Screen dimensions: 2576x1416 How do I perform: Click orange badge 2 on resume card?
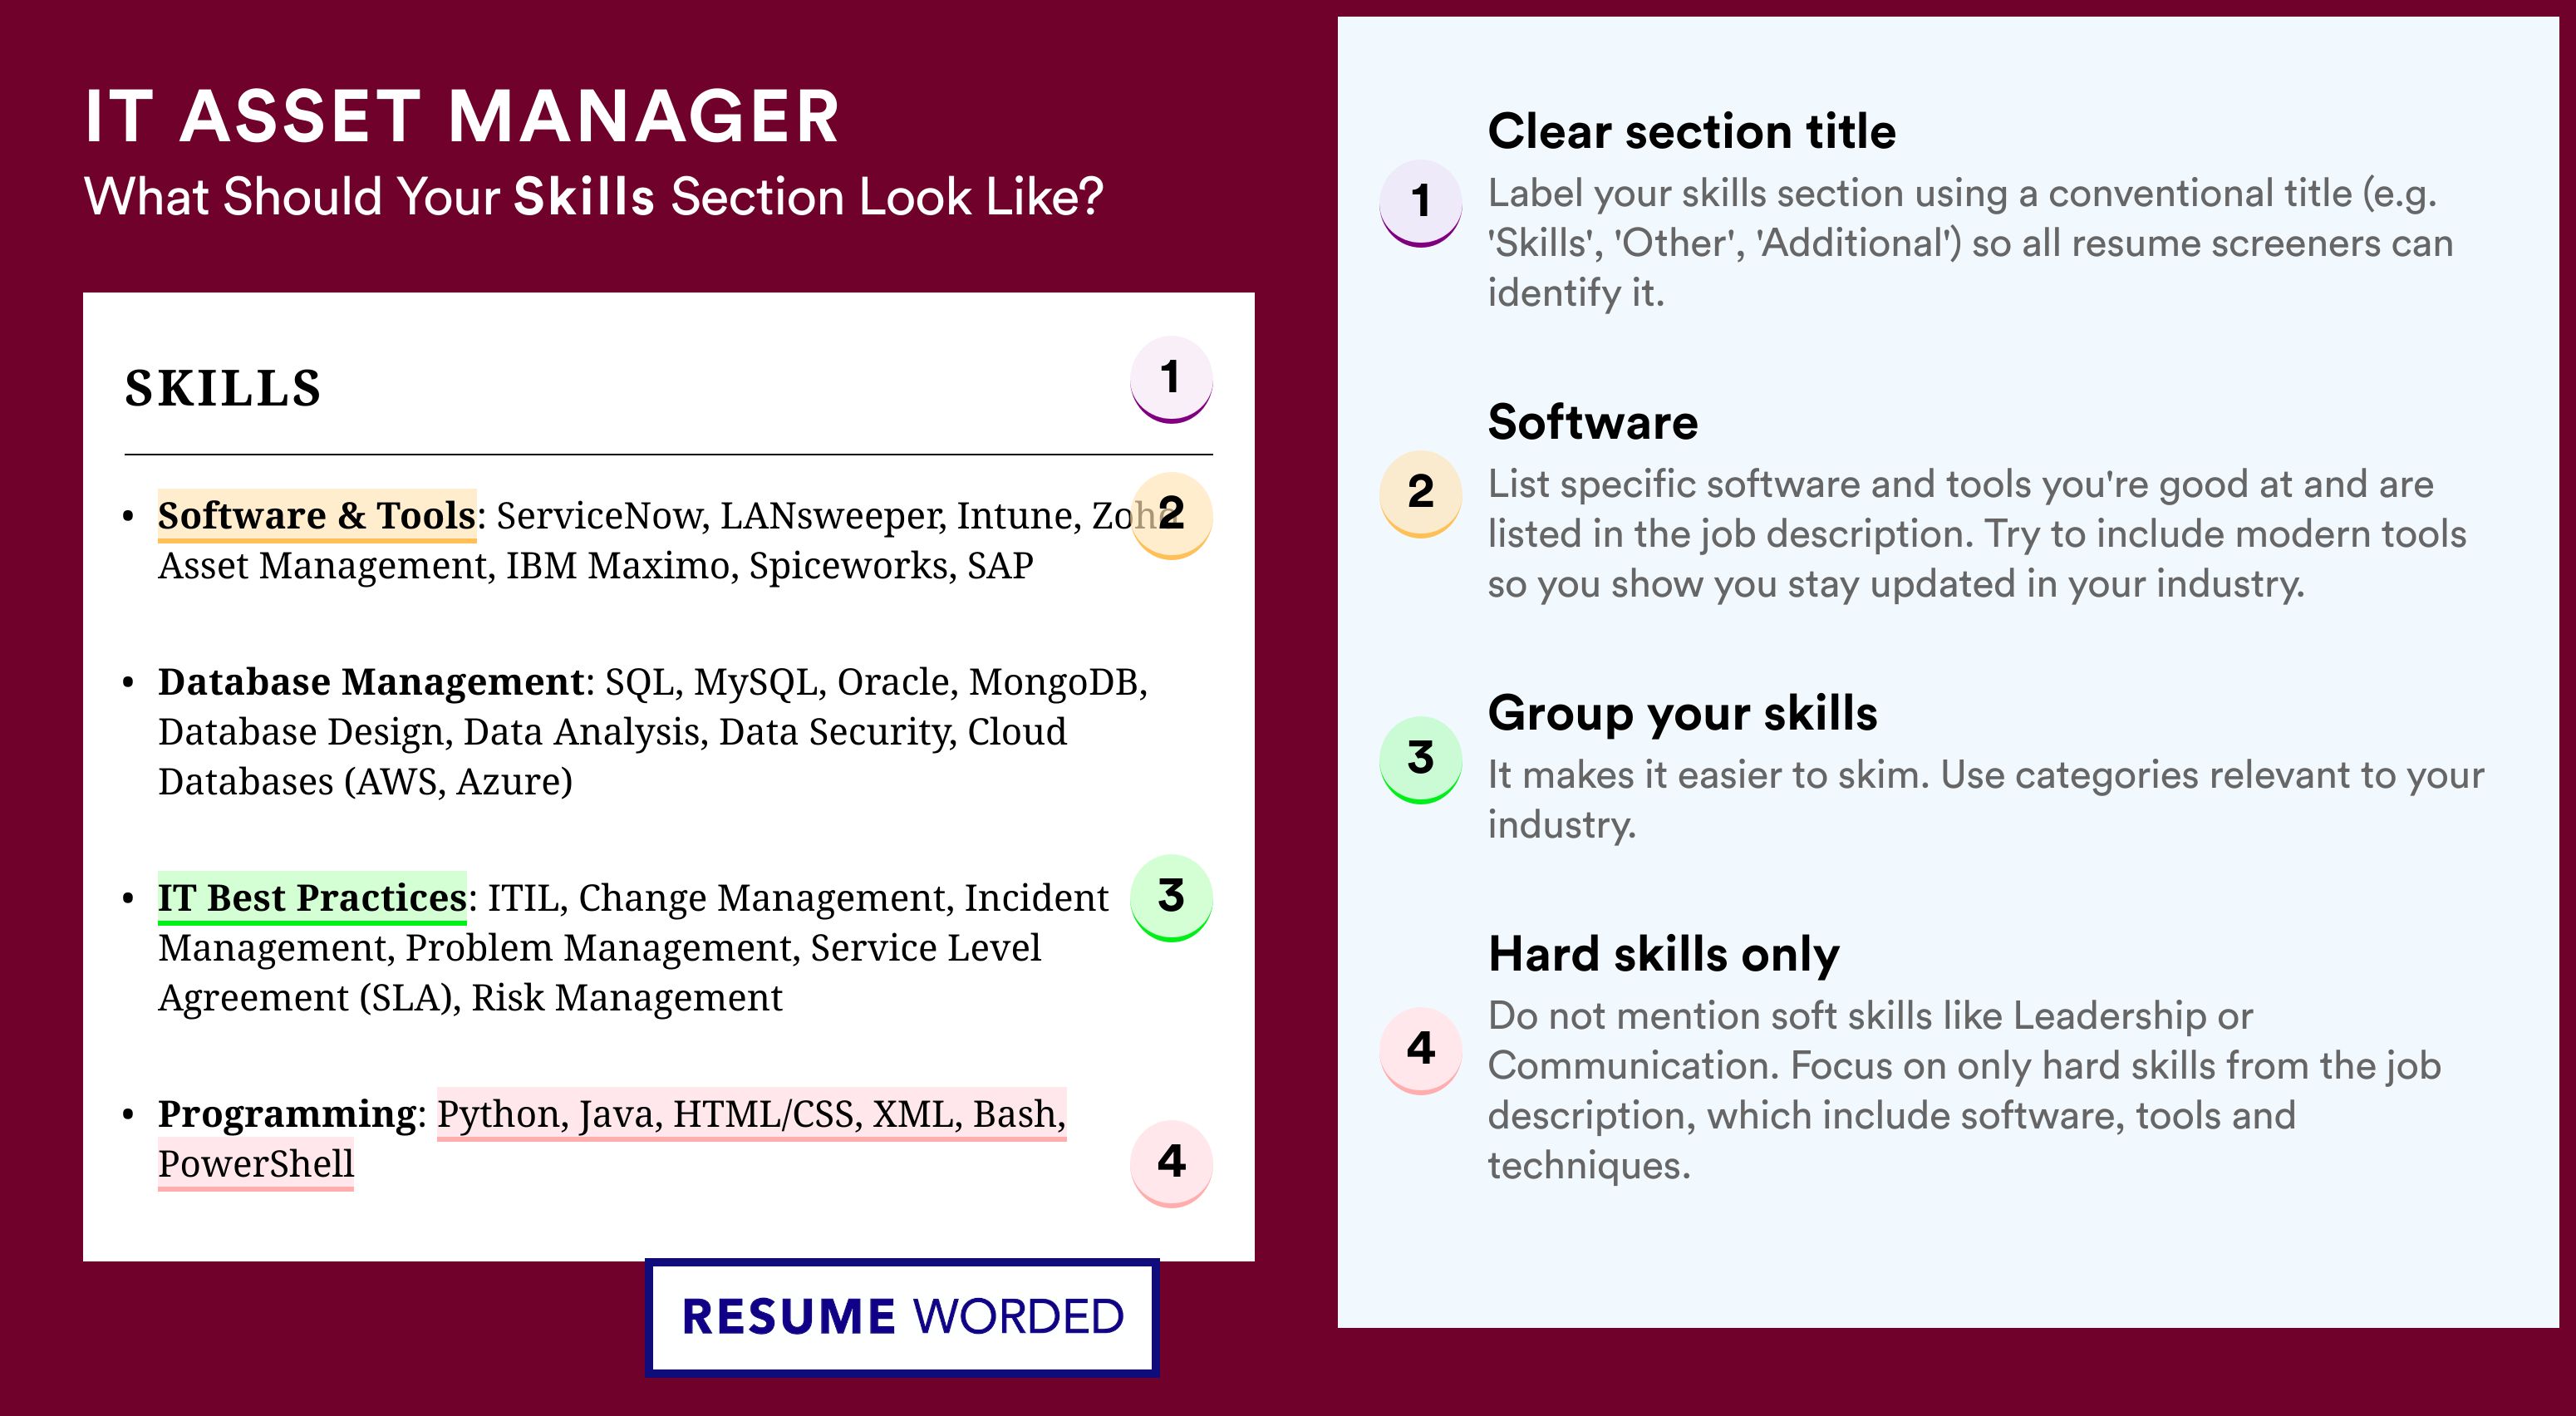(1171, 515)
